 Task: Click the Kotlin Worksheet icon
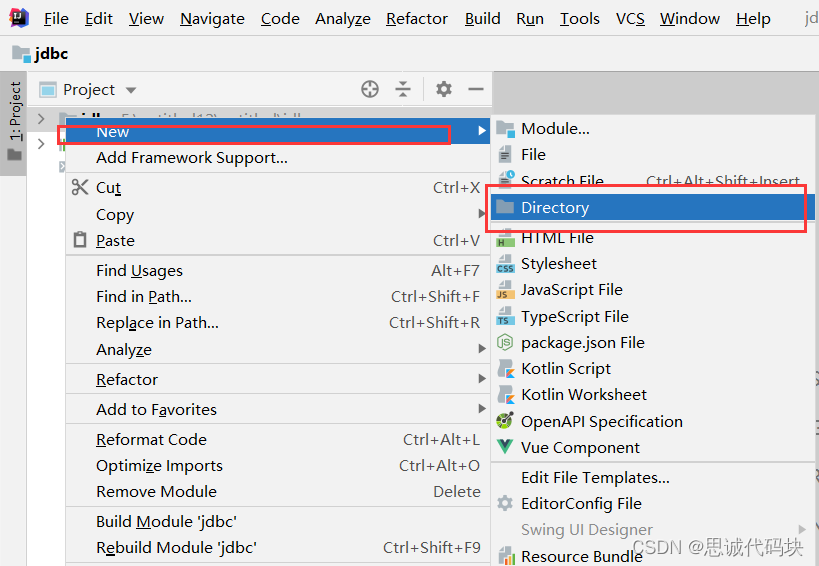[x=506, y=395]
